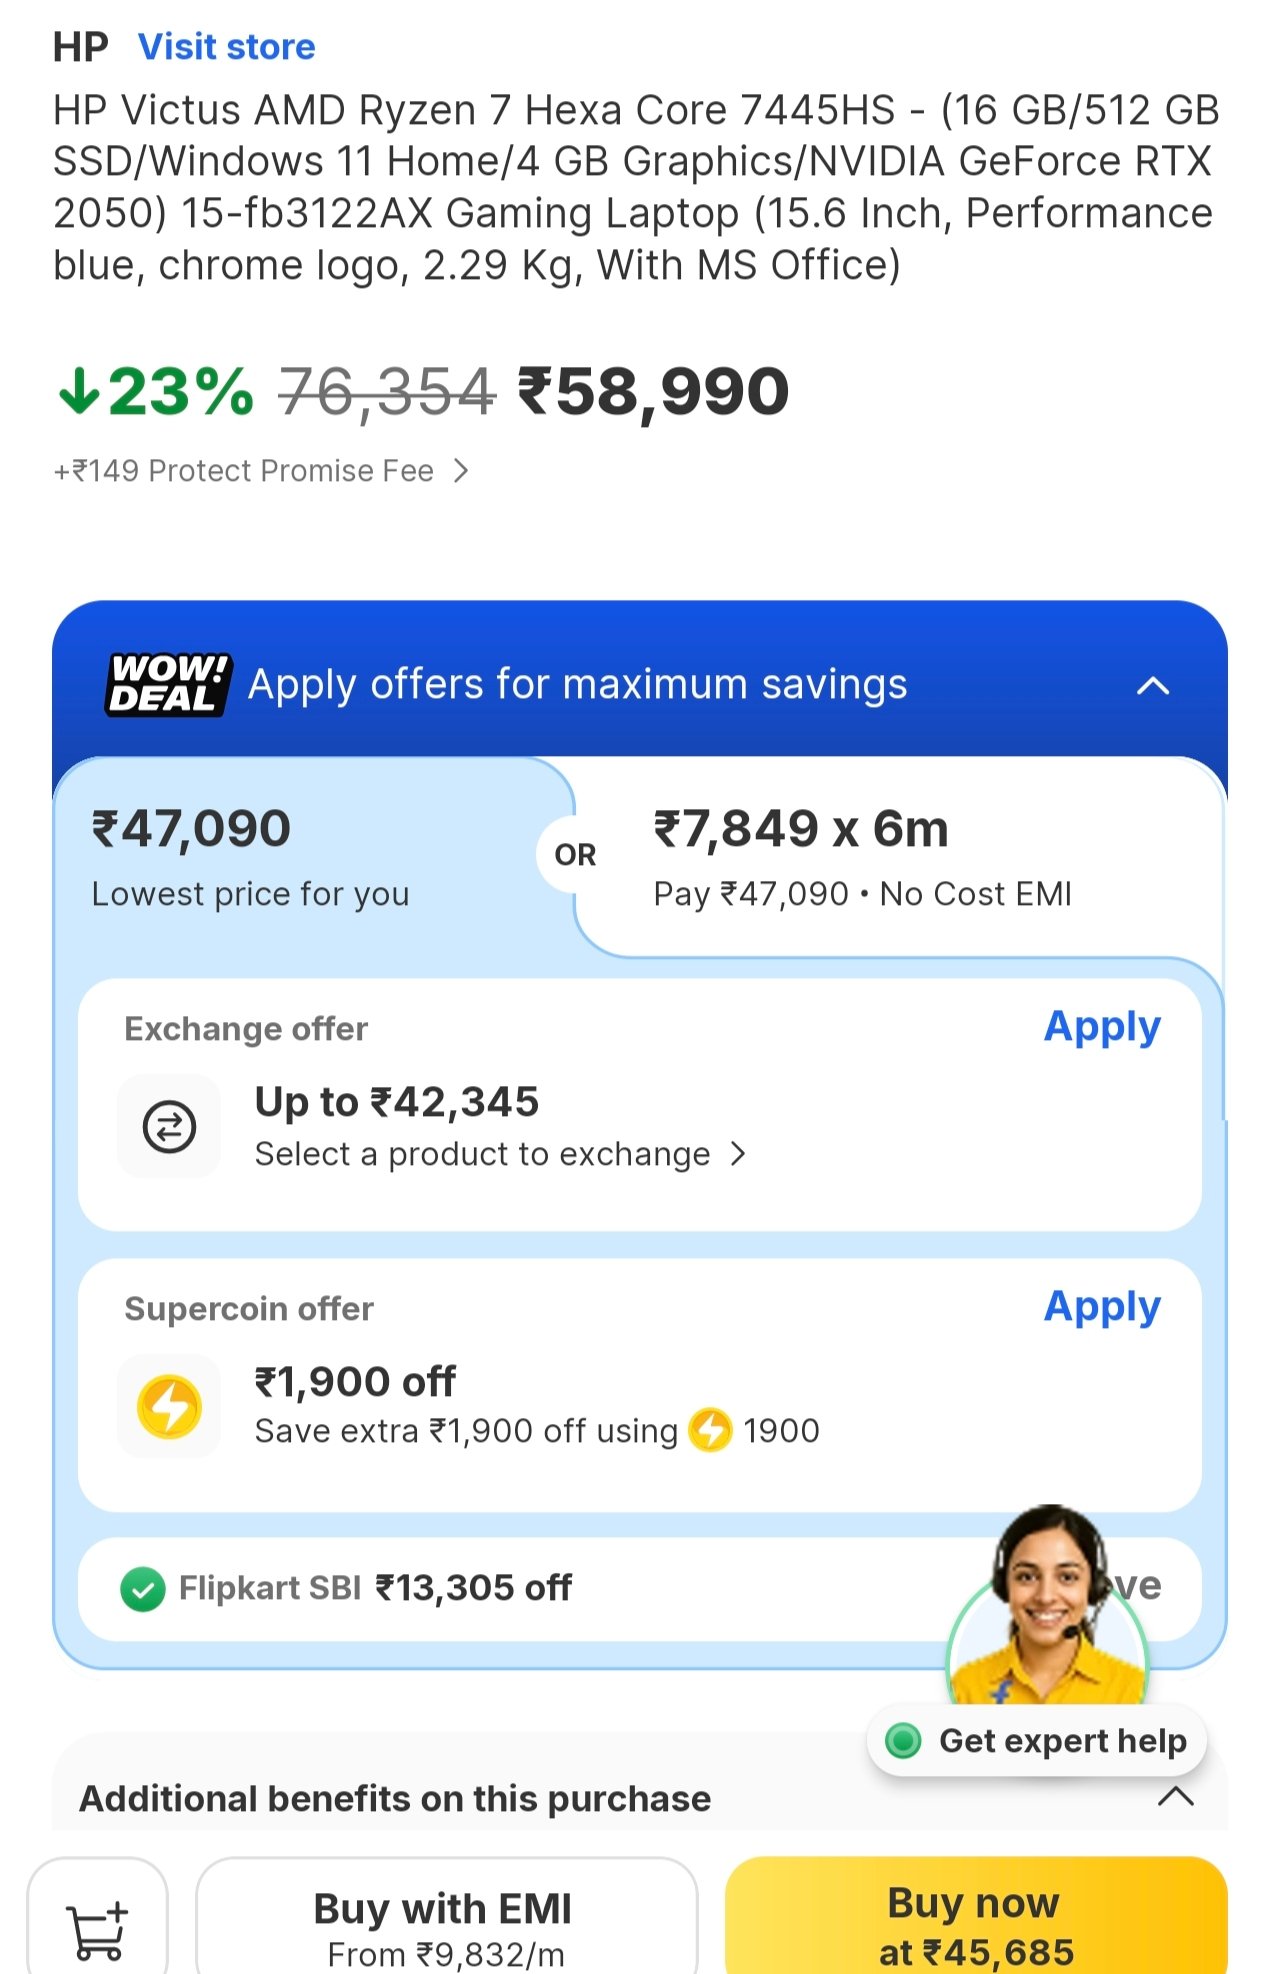The width and height of the screenshot is (1280, 1974).
Task: Select a product to exchange
Action: tap(500, 1154)
